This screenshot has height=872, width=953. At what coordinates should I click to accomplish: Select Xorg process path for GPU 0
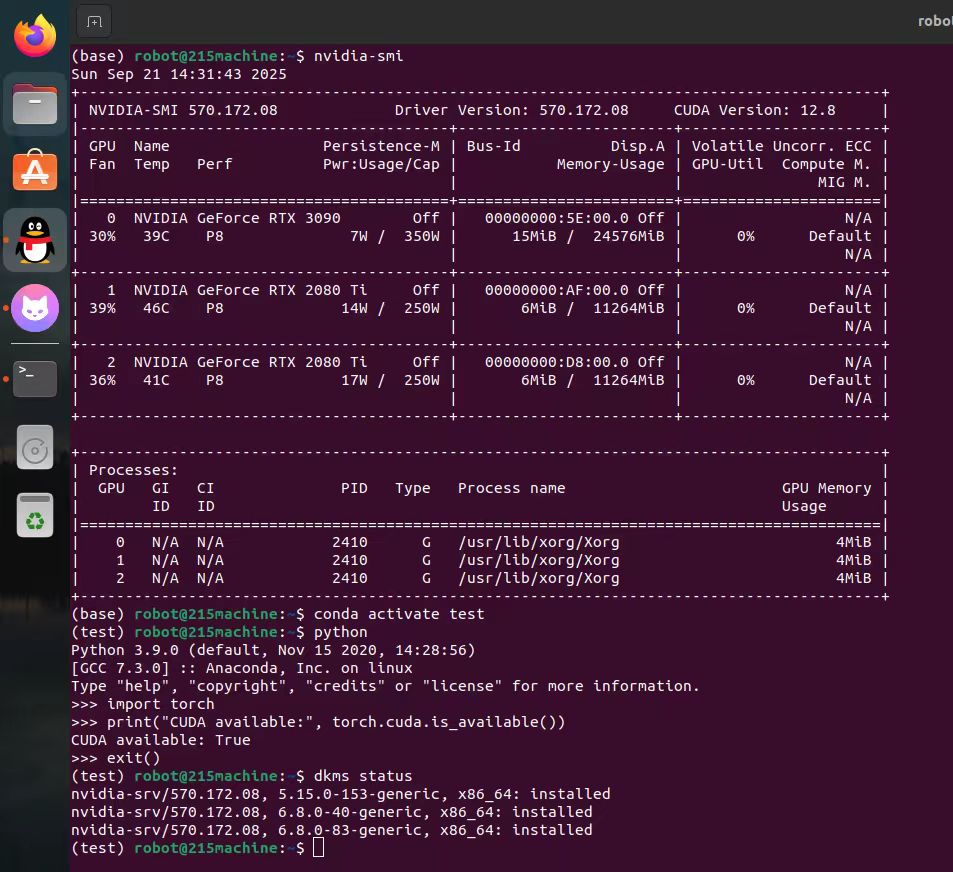(x=538, y=542)
